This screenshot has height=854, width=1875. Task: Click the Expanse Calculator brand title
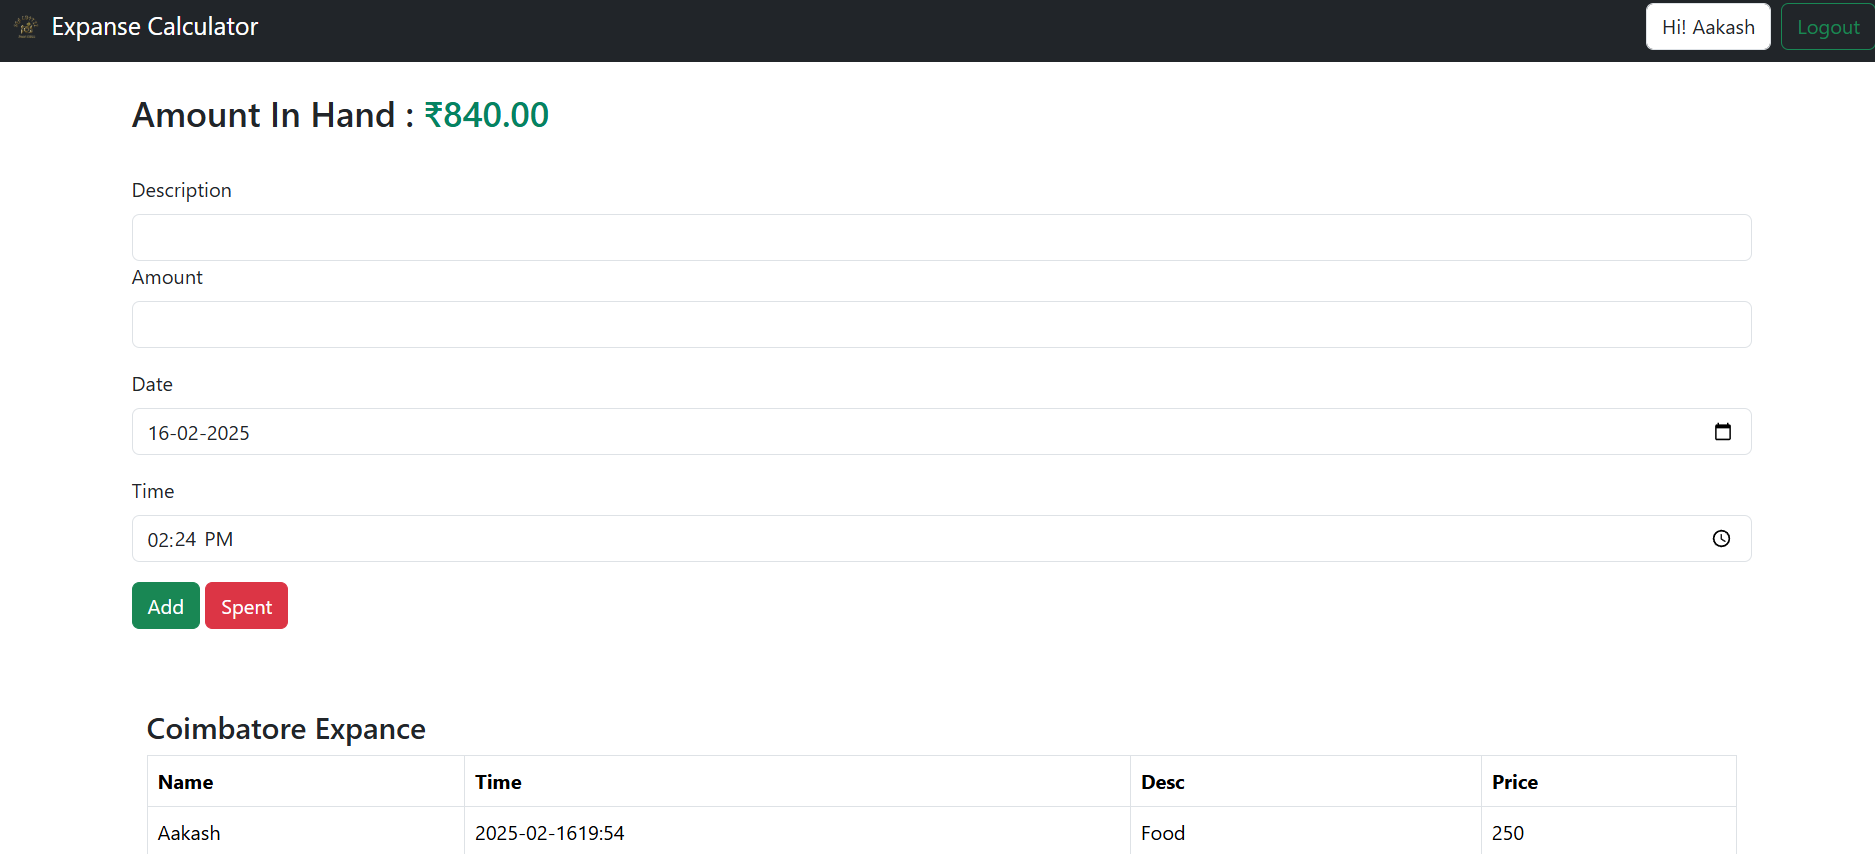point(155,27)
